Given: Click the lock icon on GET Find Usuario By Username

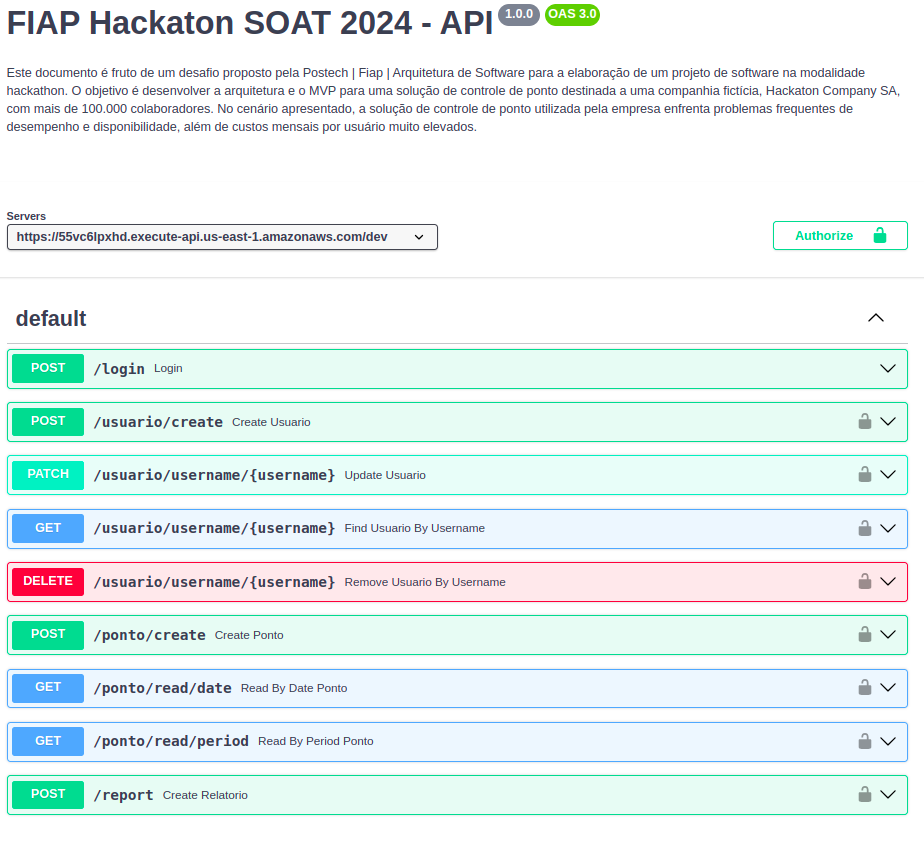Looking at the screenshot, I should click(x=864, y=528).
